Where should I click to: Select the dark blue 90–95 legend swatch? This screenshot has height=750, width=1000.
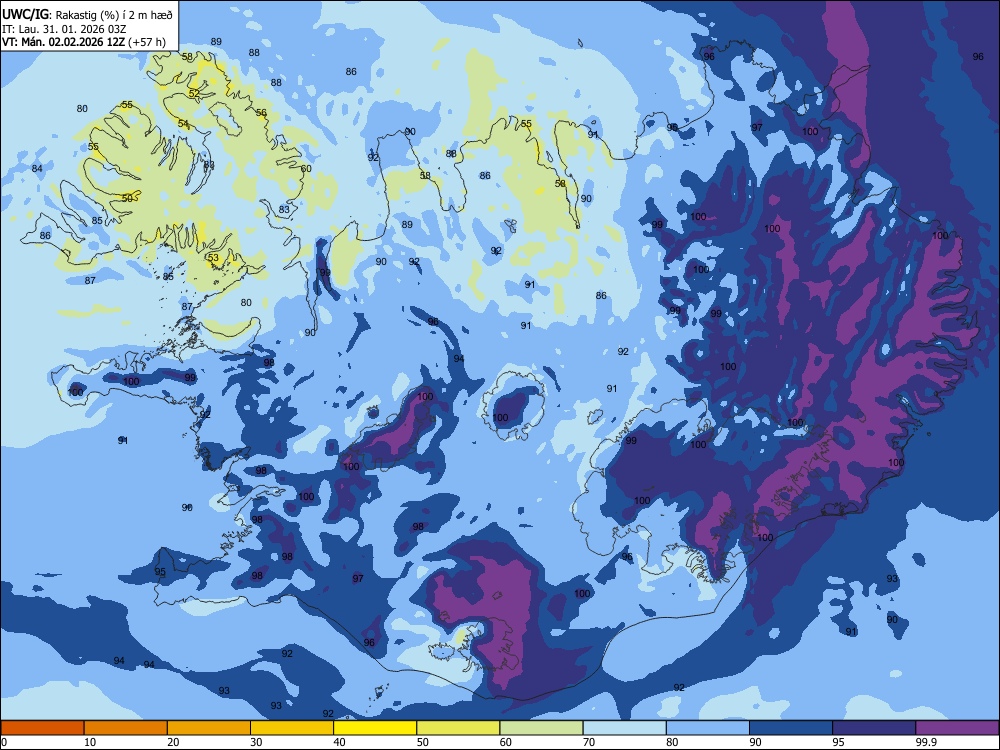[x=791, y=728]
